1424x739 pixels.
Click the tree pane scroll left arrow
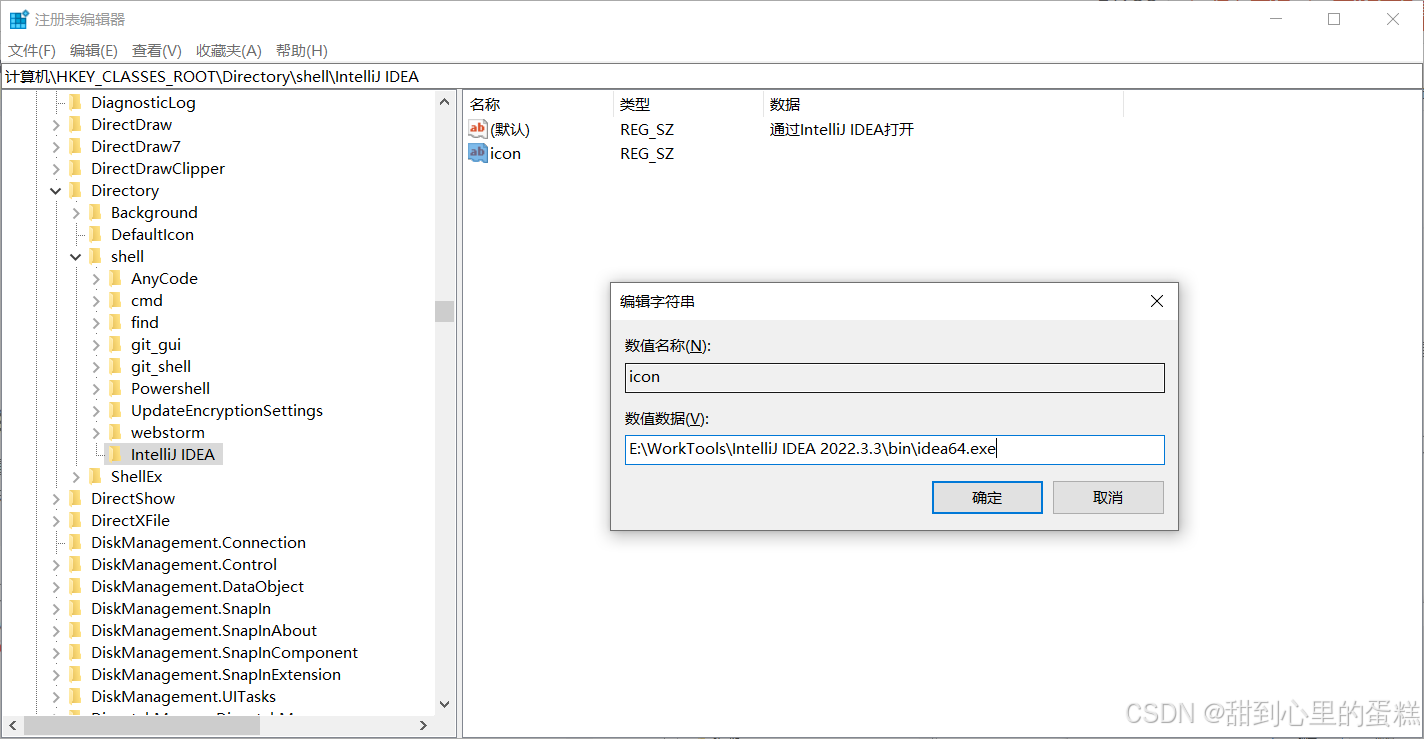13,726
